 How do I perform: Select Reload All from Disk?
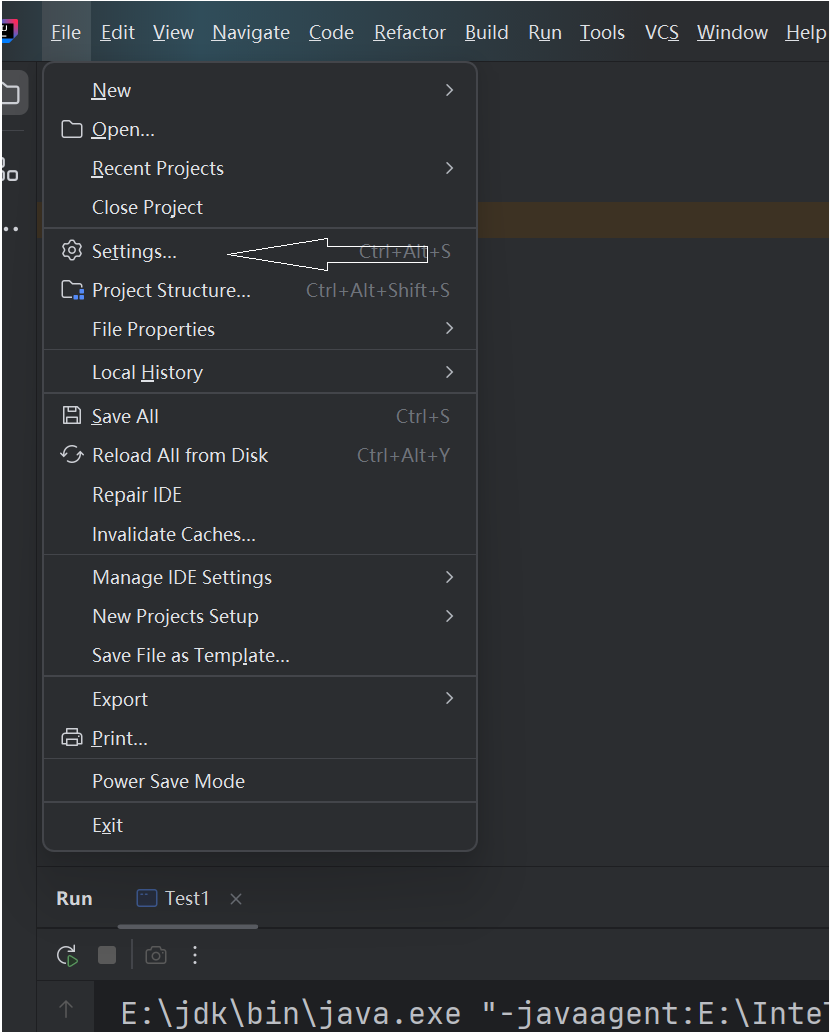point(260,455)
